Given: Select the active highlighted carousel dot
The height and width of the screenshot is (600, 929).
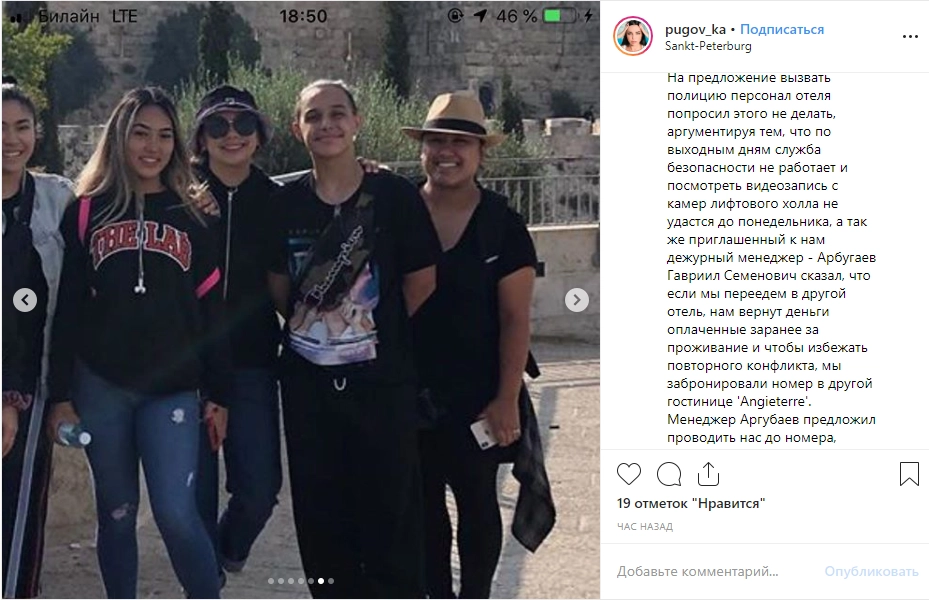Looking at the screenshot, I should 321,581.
